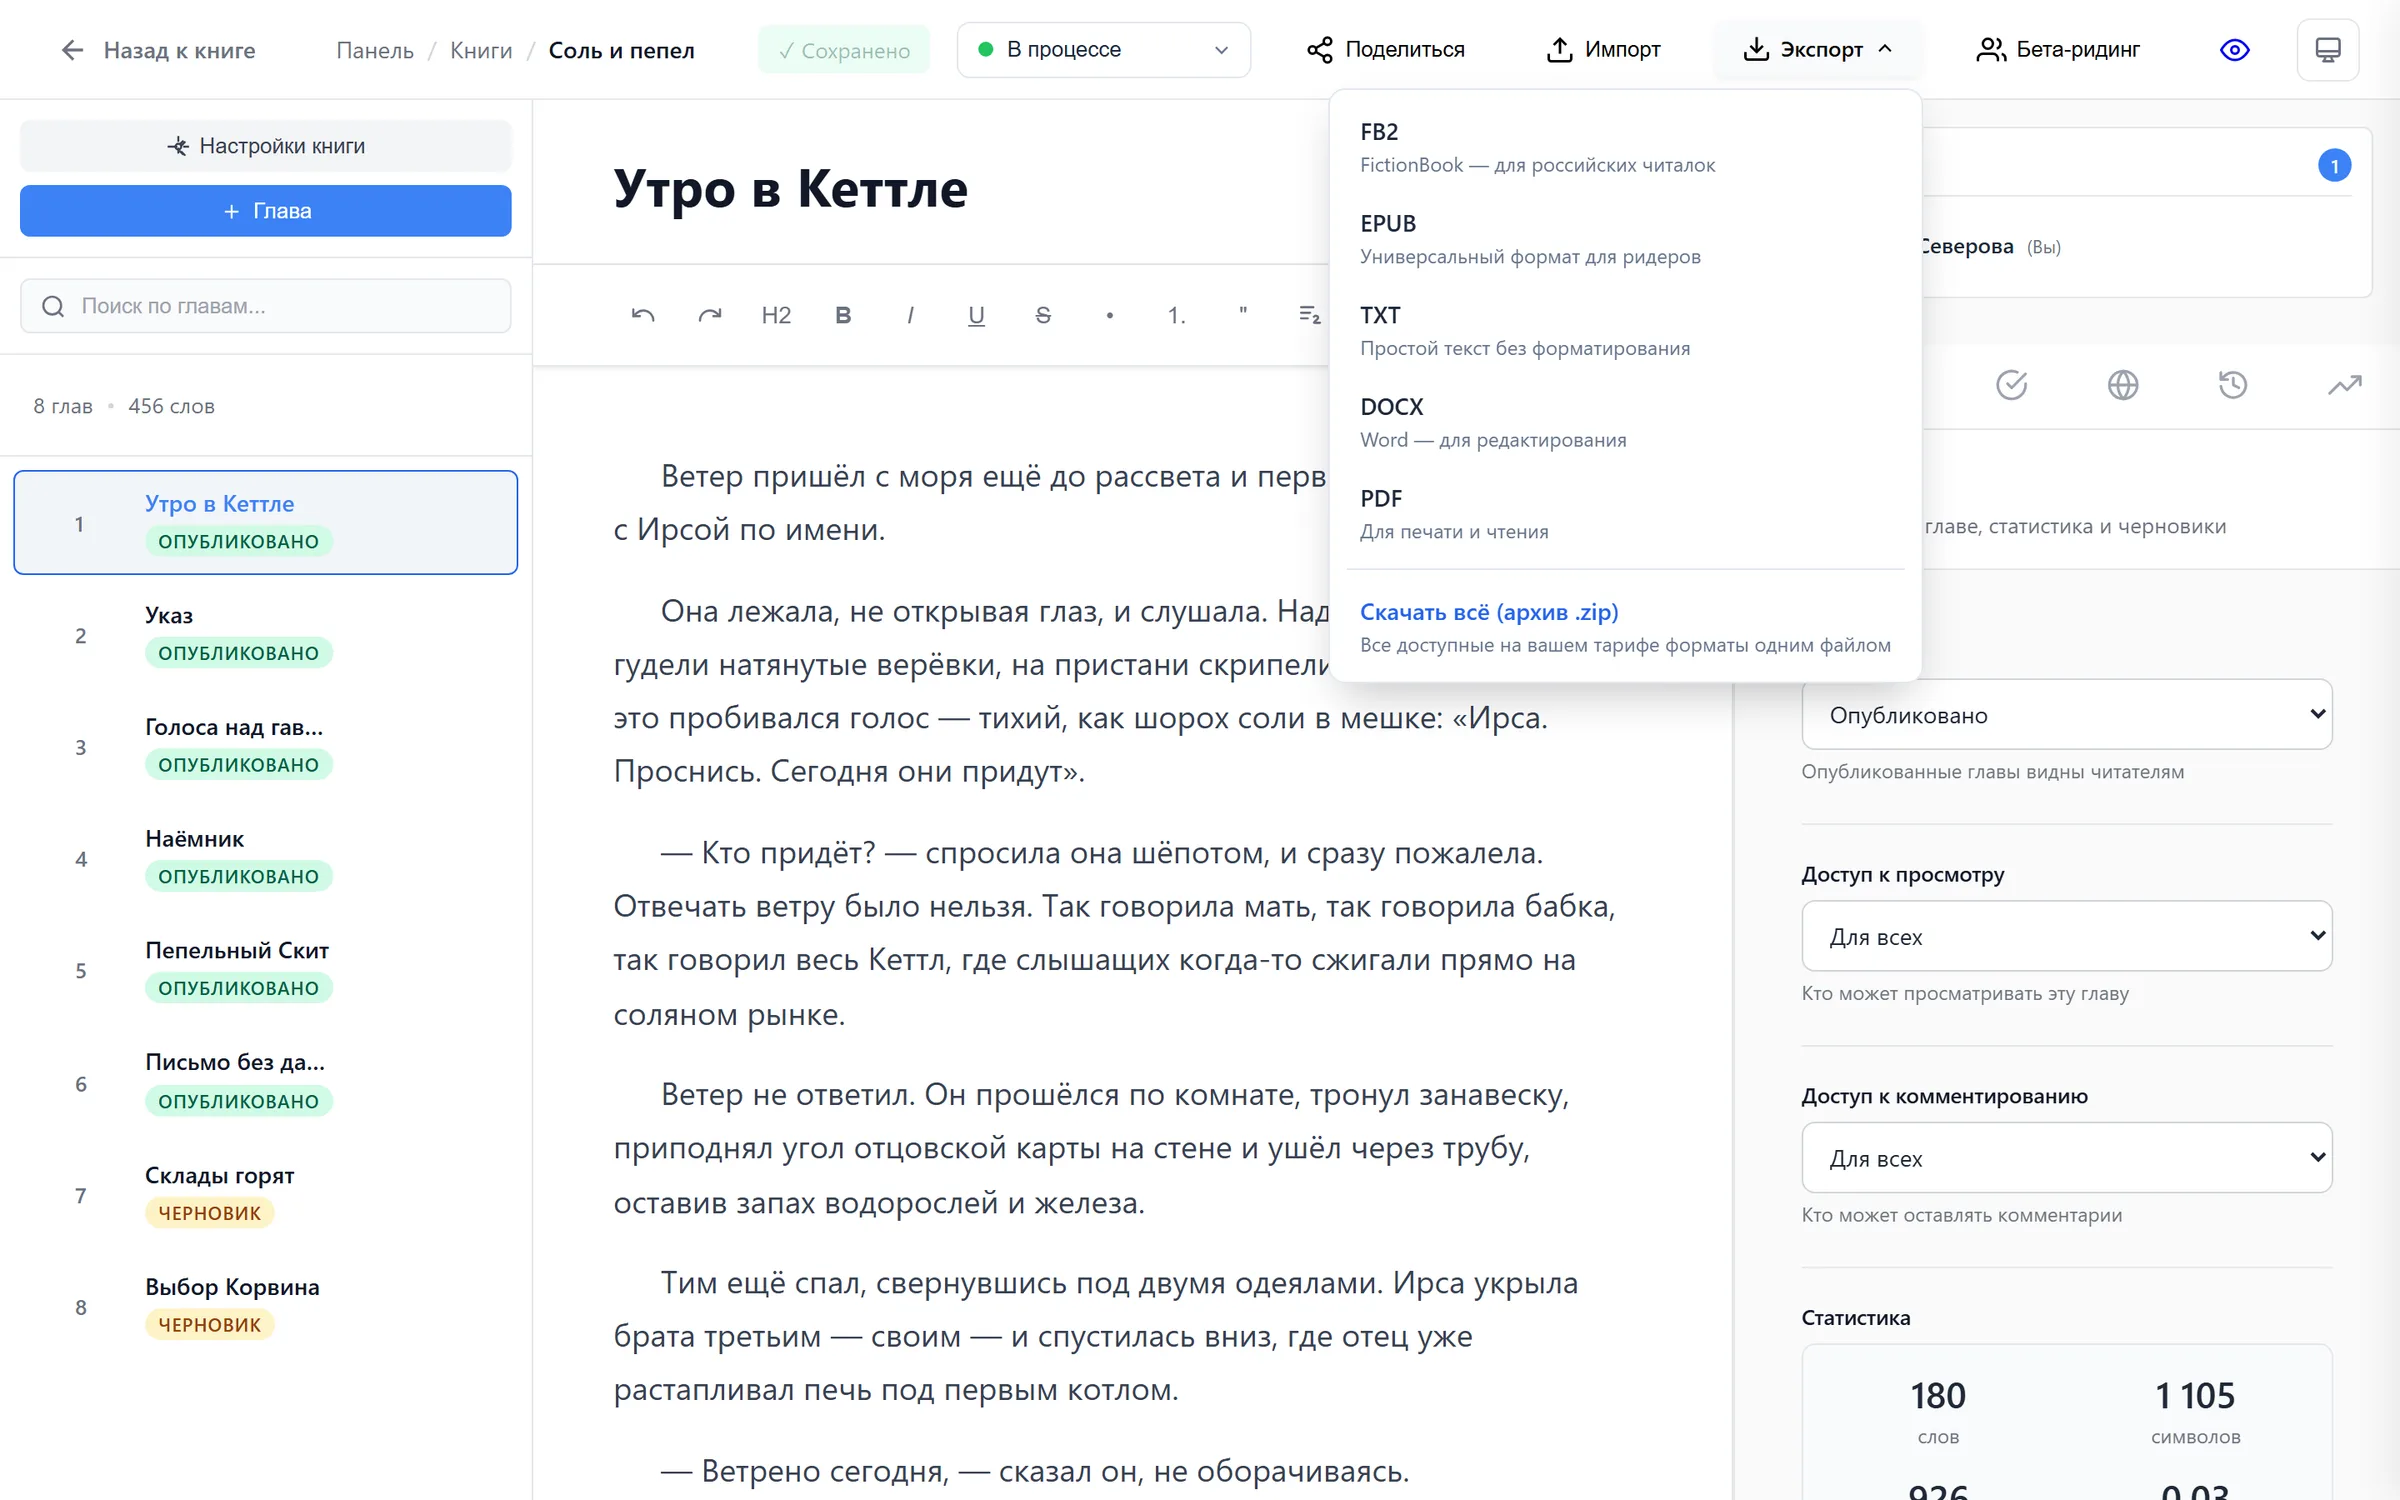Toggle the eye preview icon in header
Viewport: 2400px width, 1500px height.
[2234, 50]
